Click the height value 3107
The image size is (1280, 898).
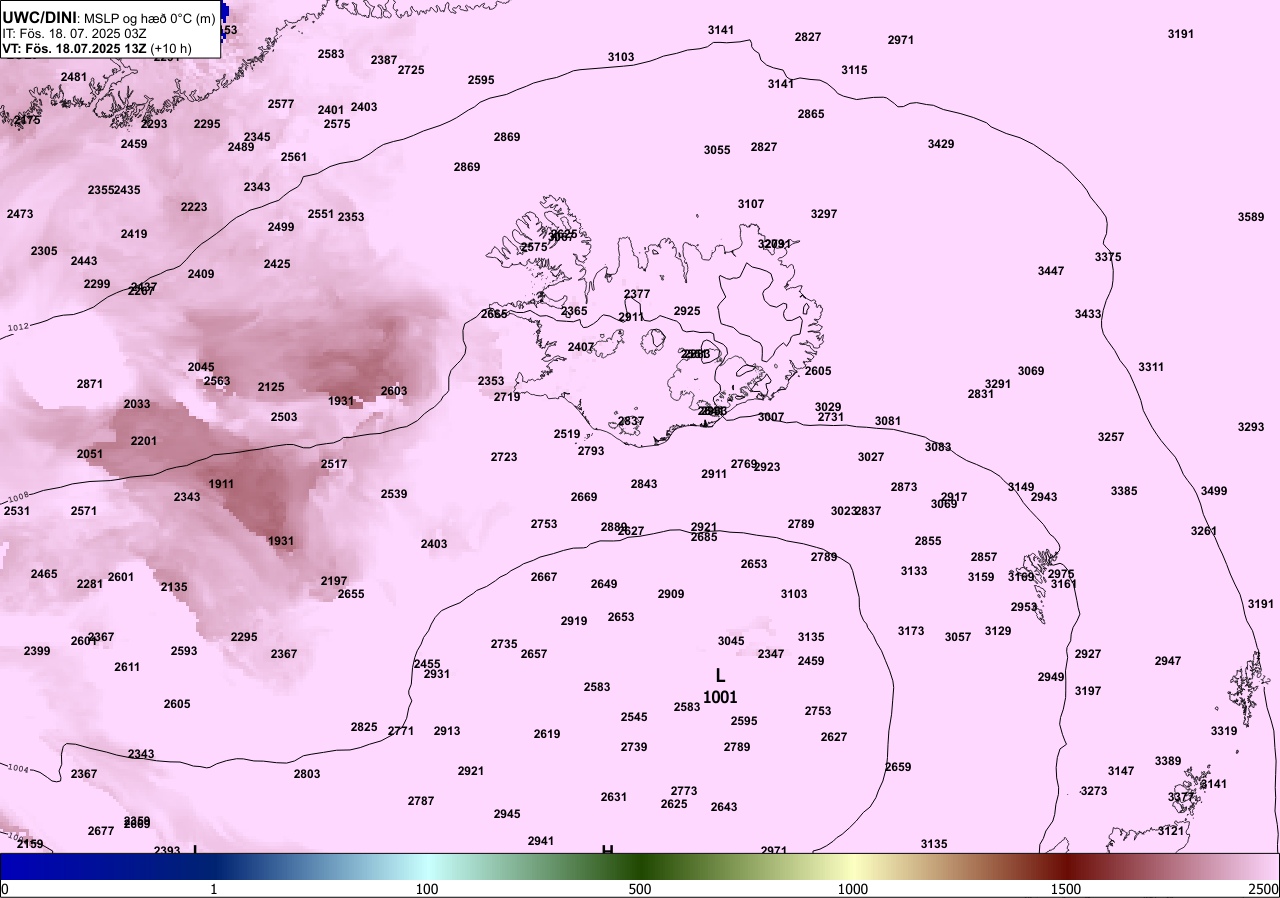point(751,204)
